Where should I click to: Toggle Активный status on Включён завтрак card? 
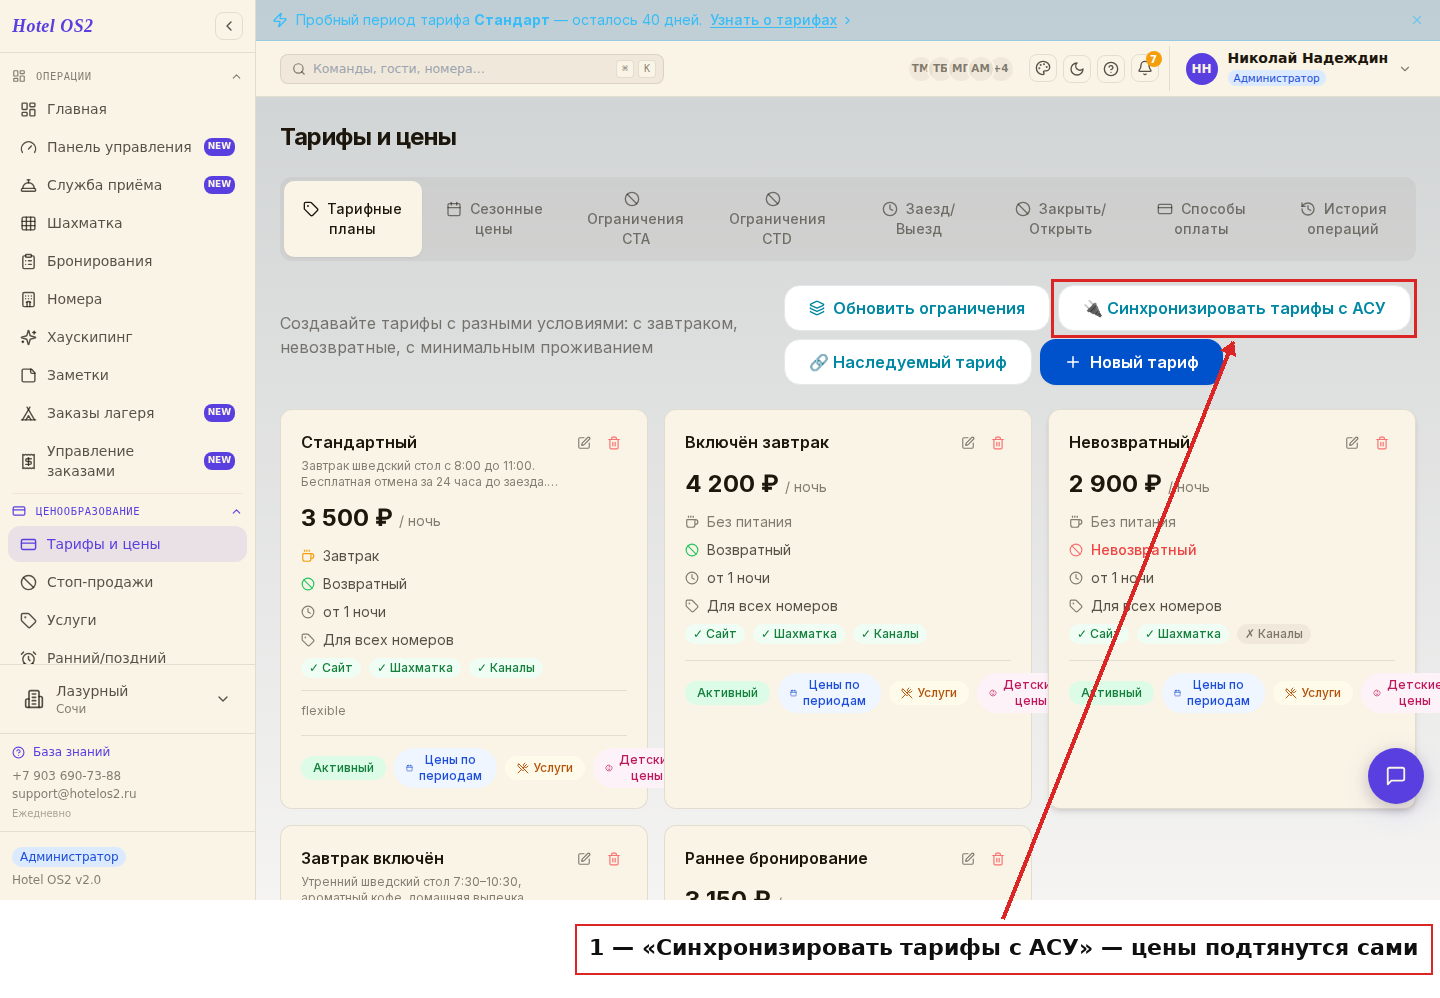[x=727, y=693]
